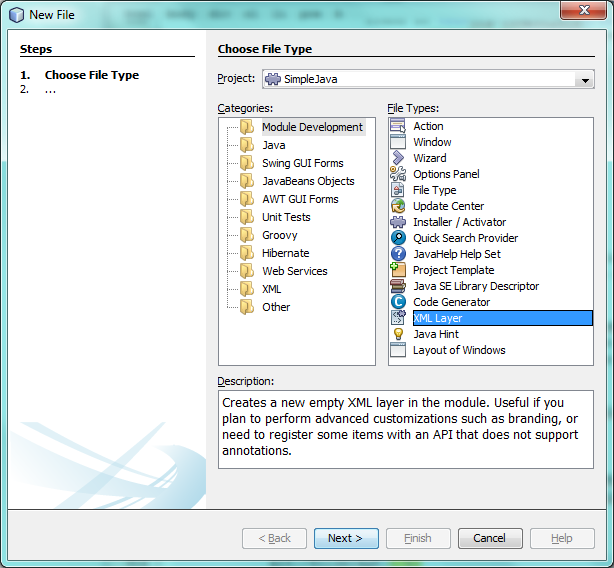Select the Update Center globe icon
614x568 pixels.
point(397,206)
